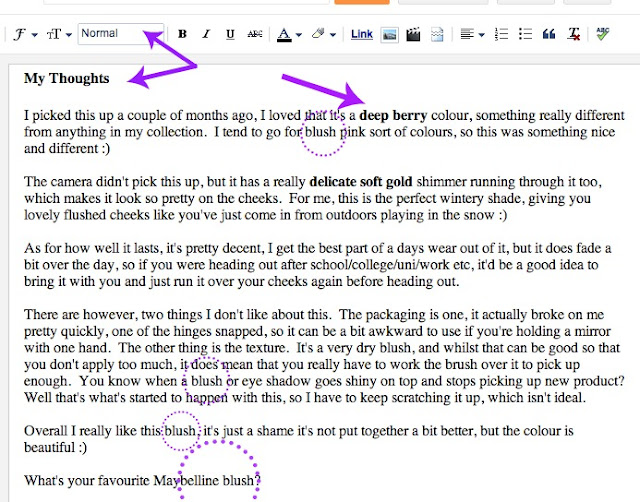Place cursor at the My Thoughts heading
Screen dimensions: 640x502
pyautogui.click(x=67, y=78)
